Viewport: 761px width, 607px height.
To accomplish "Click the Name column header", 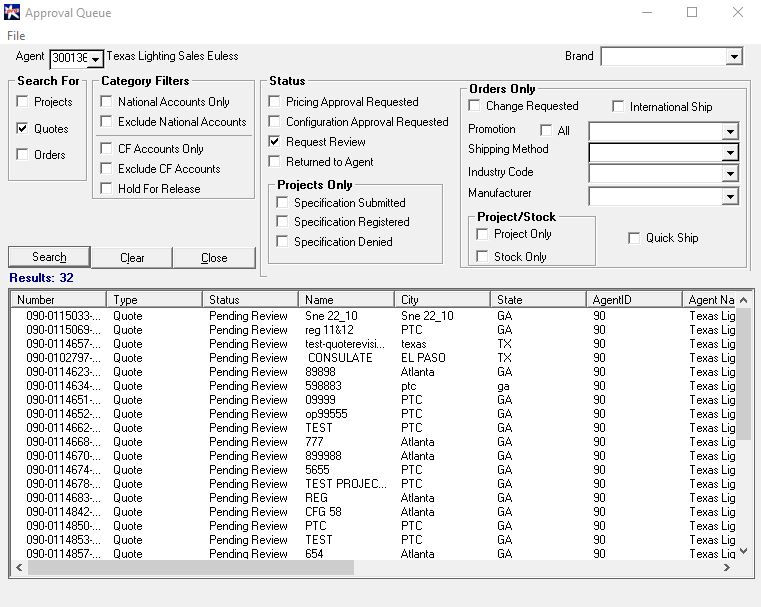I will [x=346, y=300].
